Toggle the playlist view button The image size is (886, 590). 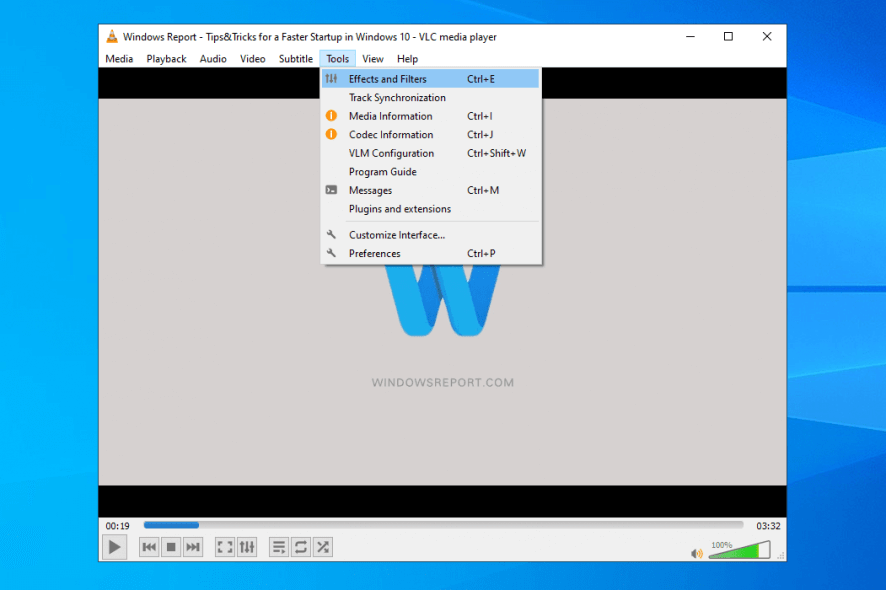[279, 547]
